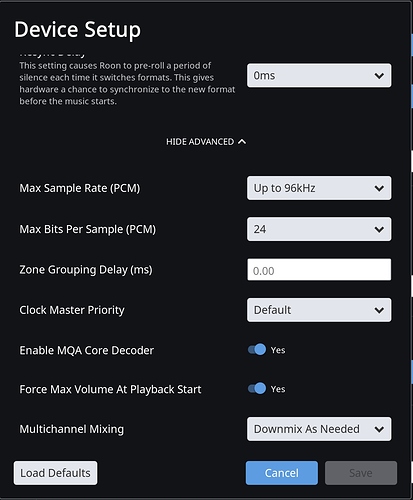Open the Multichannel Mixing dropdown
Screen dimensions: 413x500
(x=319, y=429)
